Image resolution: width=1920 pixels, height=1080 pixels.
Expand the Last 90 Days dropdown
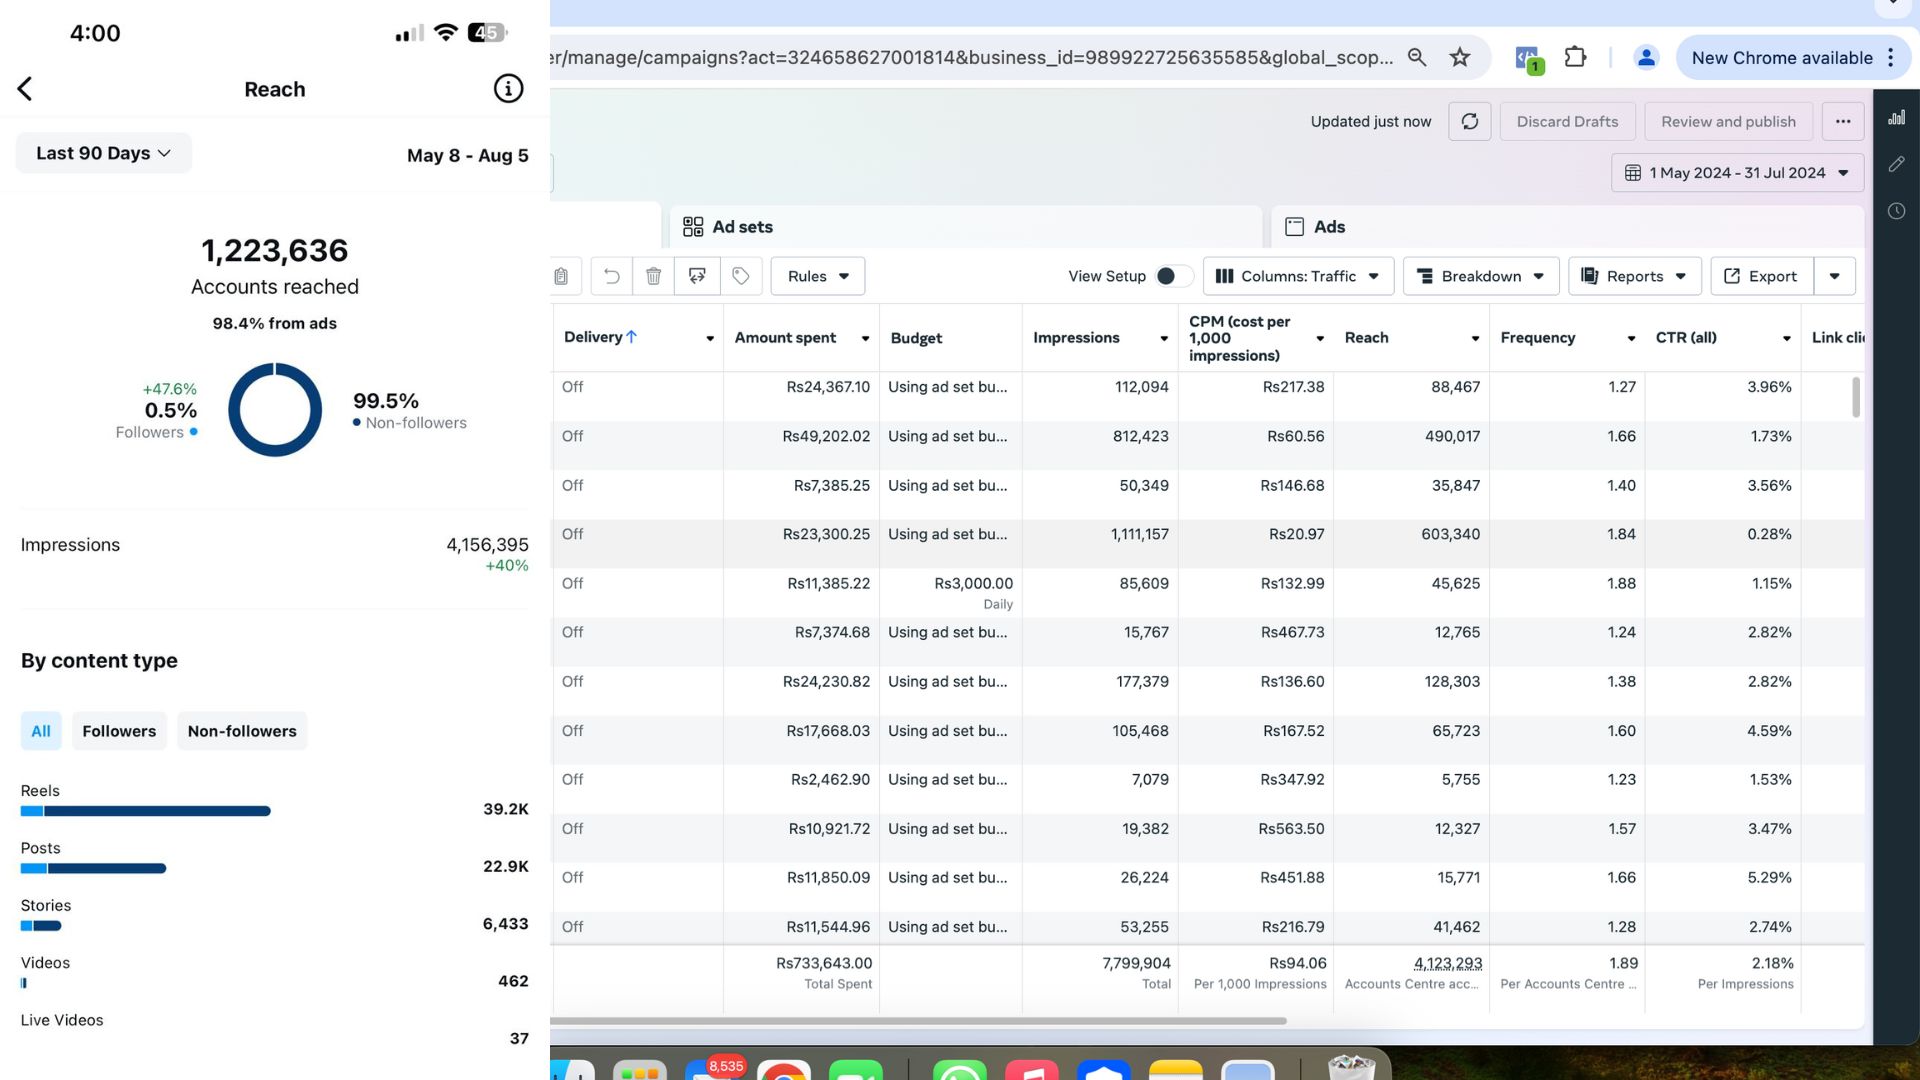(x=103, y=153)
